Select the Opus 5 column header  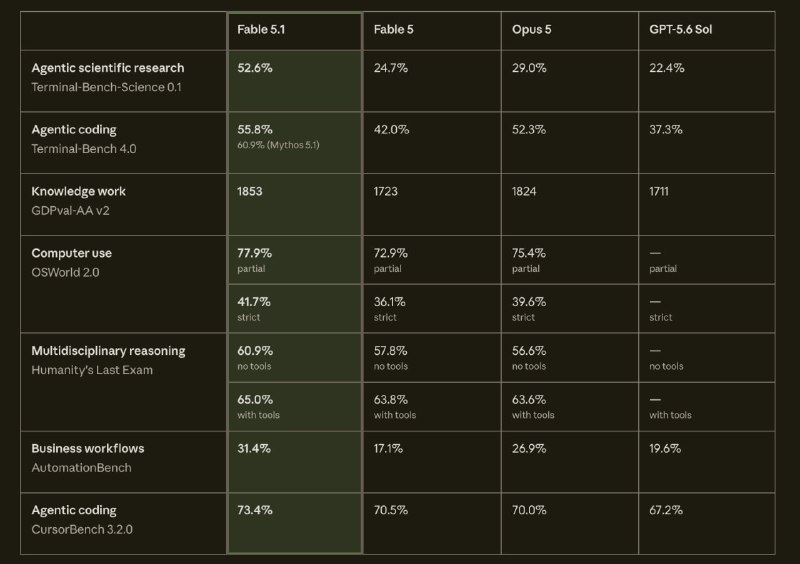[532, 30]
